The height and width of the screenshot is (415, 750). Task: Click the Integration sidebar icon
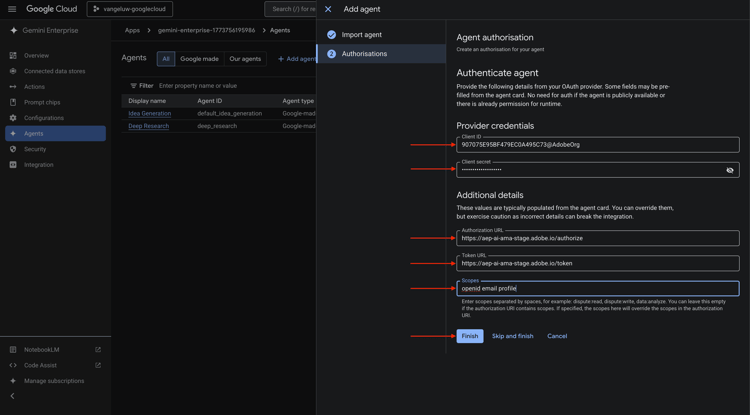click(13, 165)
